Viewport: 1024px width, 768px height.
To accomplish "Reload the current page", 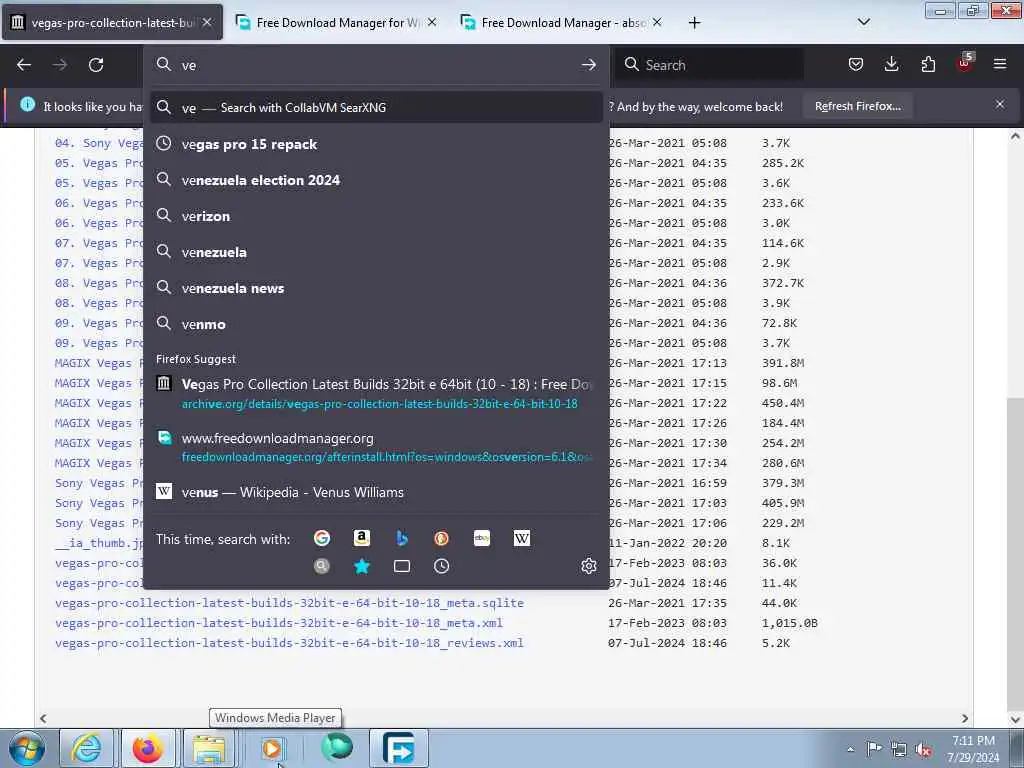I will pyautogui.click(x=96, y=65).
